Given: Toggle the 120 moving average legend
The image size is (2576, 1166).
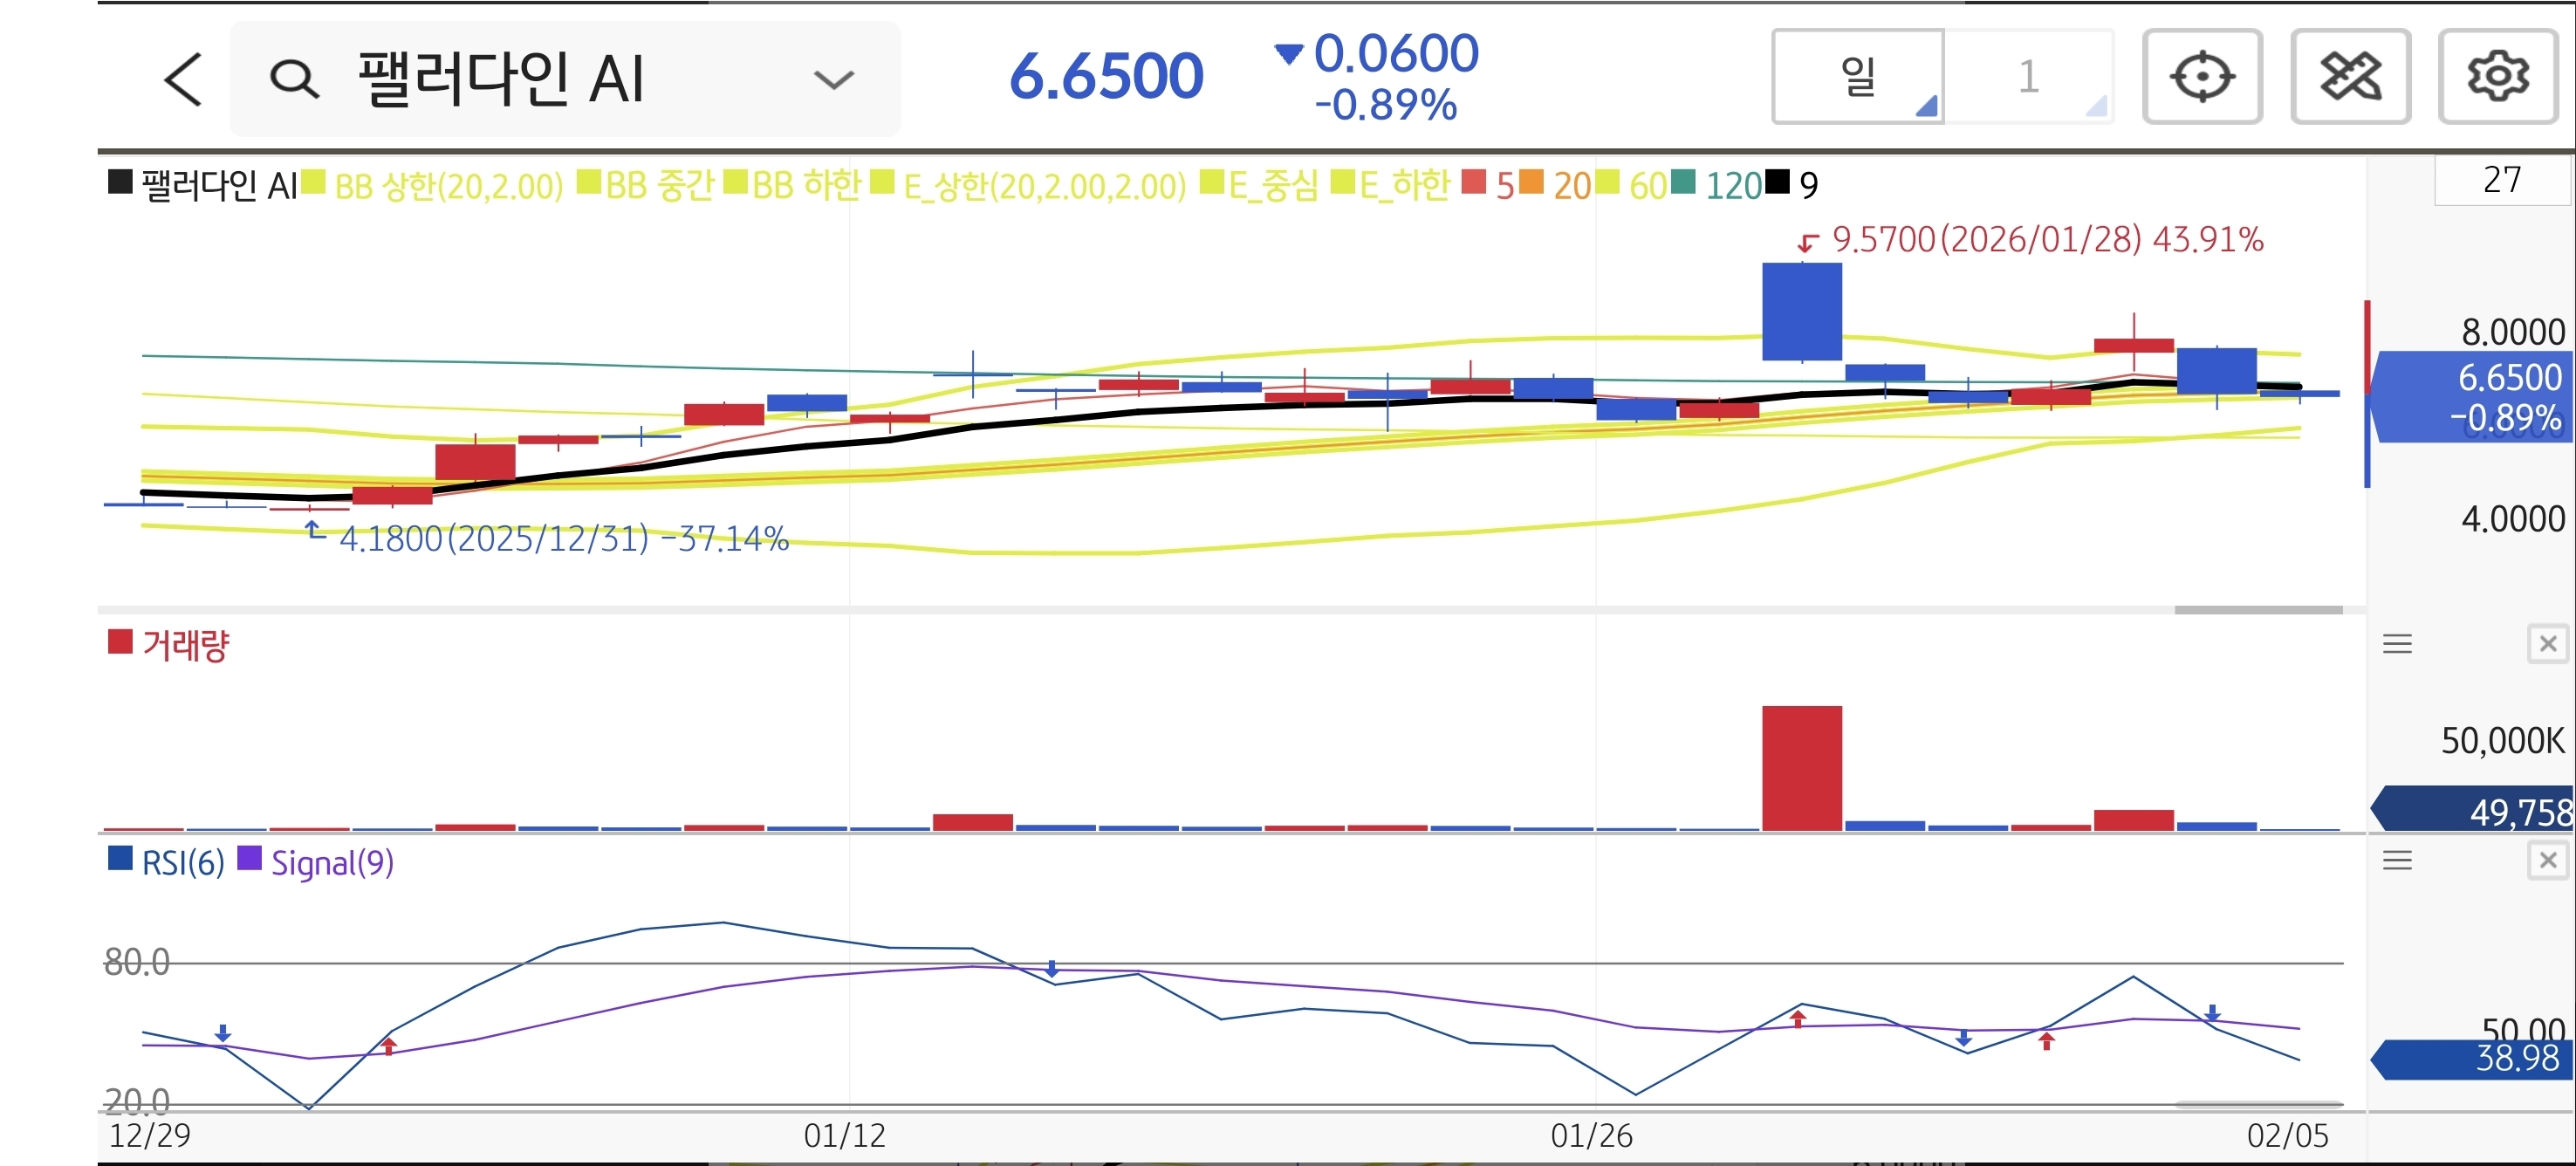Looking at the screenshot, I should 1733,186.
